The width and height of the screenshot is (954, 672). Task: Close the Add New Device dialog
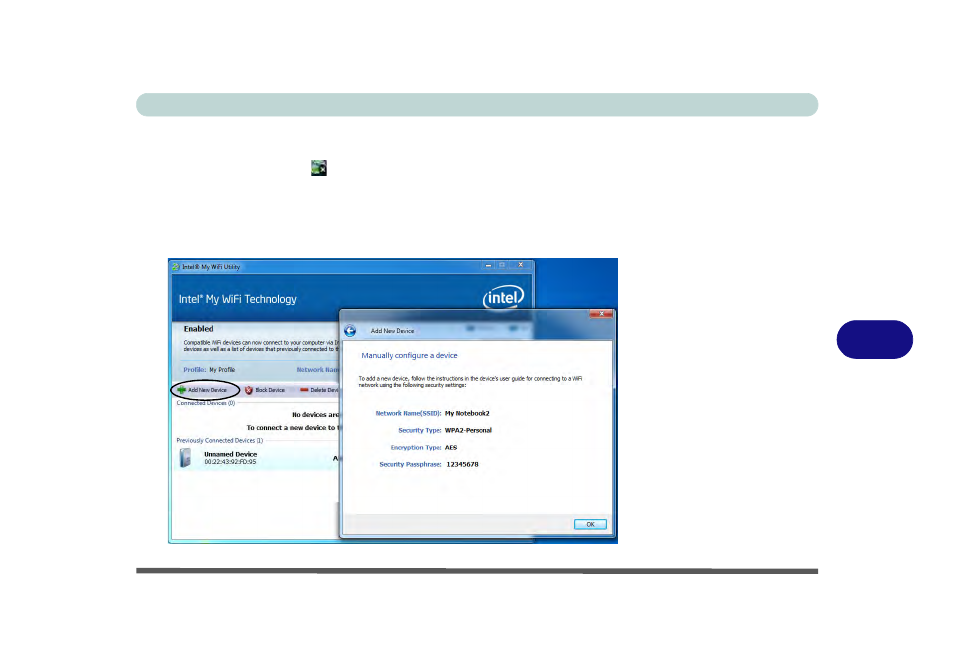[603, 316]
